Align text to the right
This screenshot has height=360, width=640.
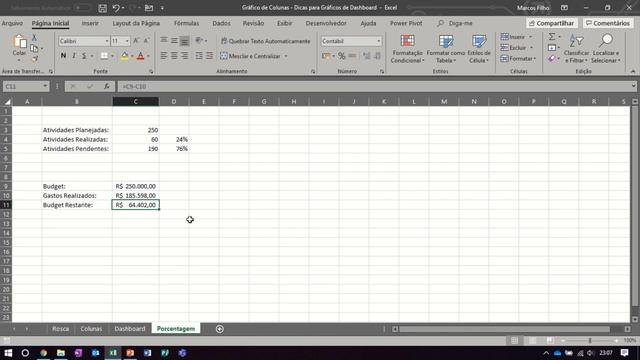click(x=184, y=56)
